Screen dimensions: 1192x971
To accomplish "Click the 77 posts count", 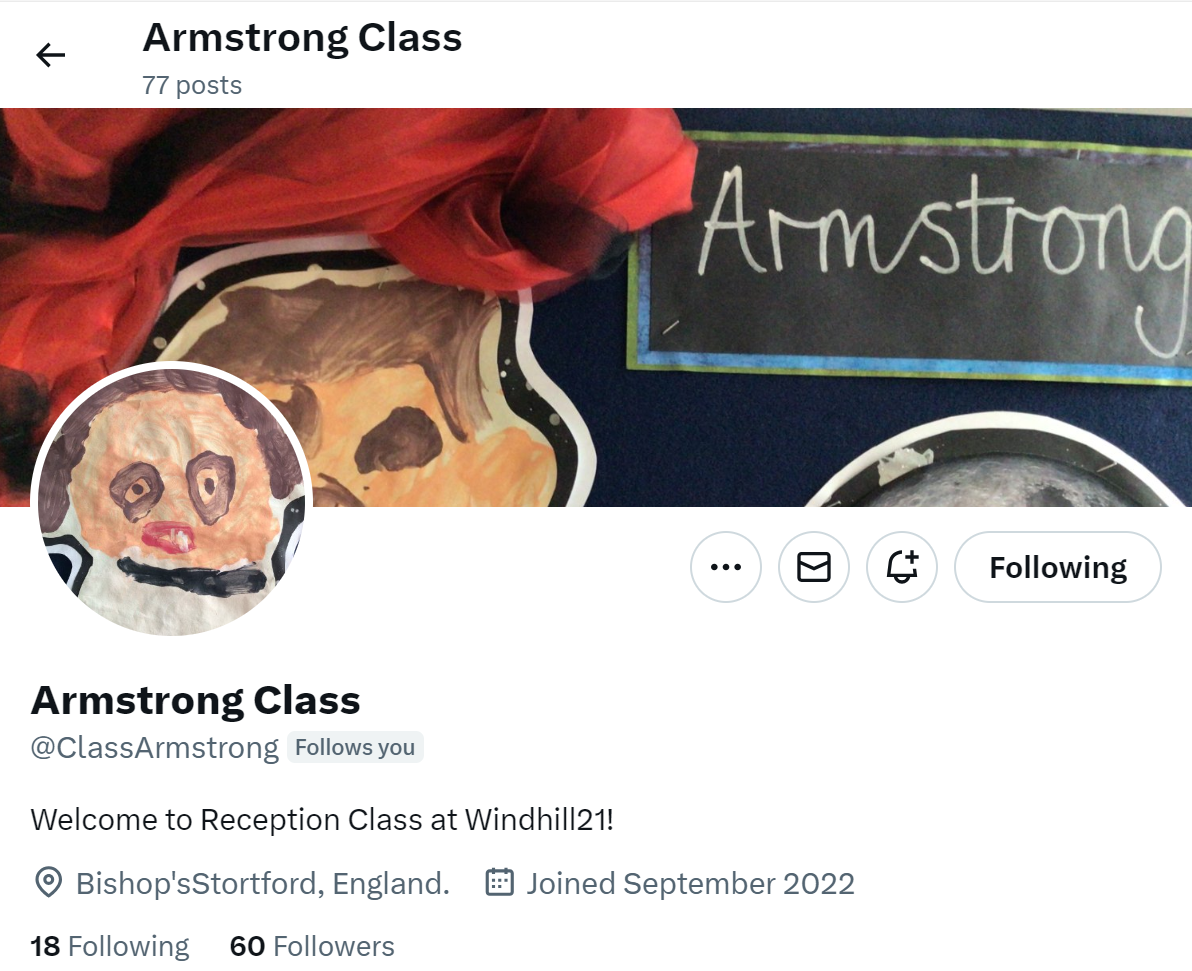I will (192, 85).
